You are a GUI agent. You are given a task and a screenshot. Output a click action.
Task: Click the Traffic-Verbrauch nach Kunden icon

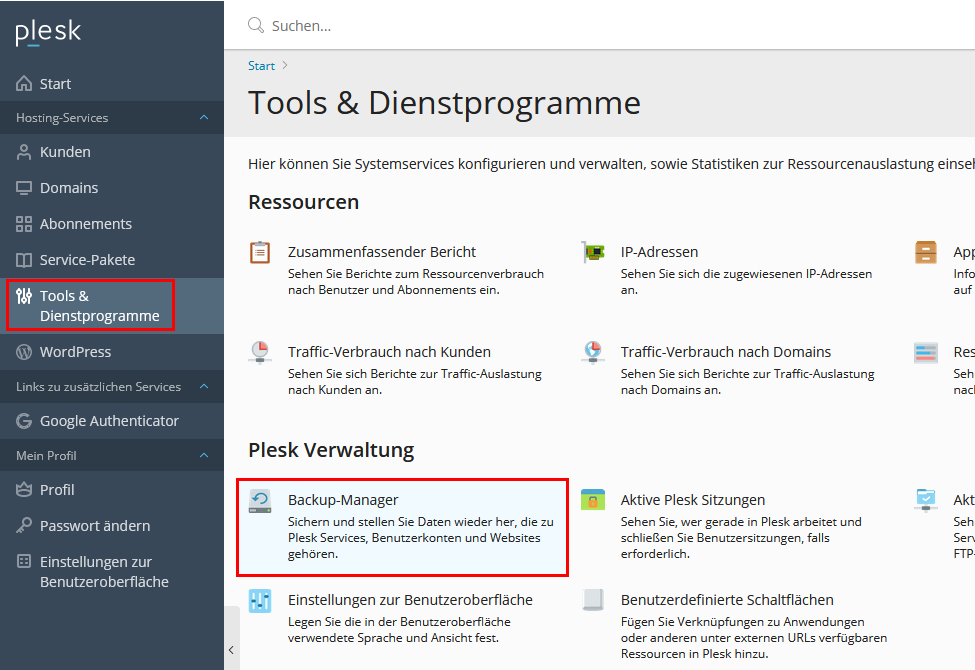[x=260, y=353]
